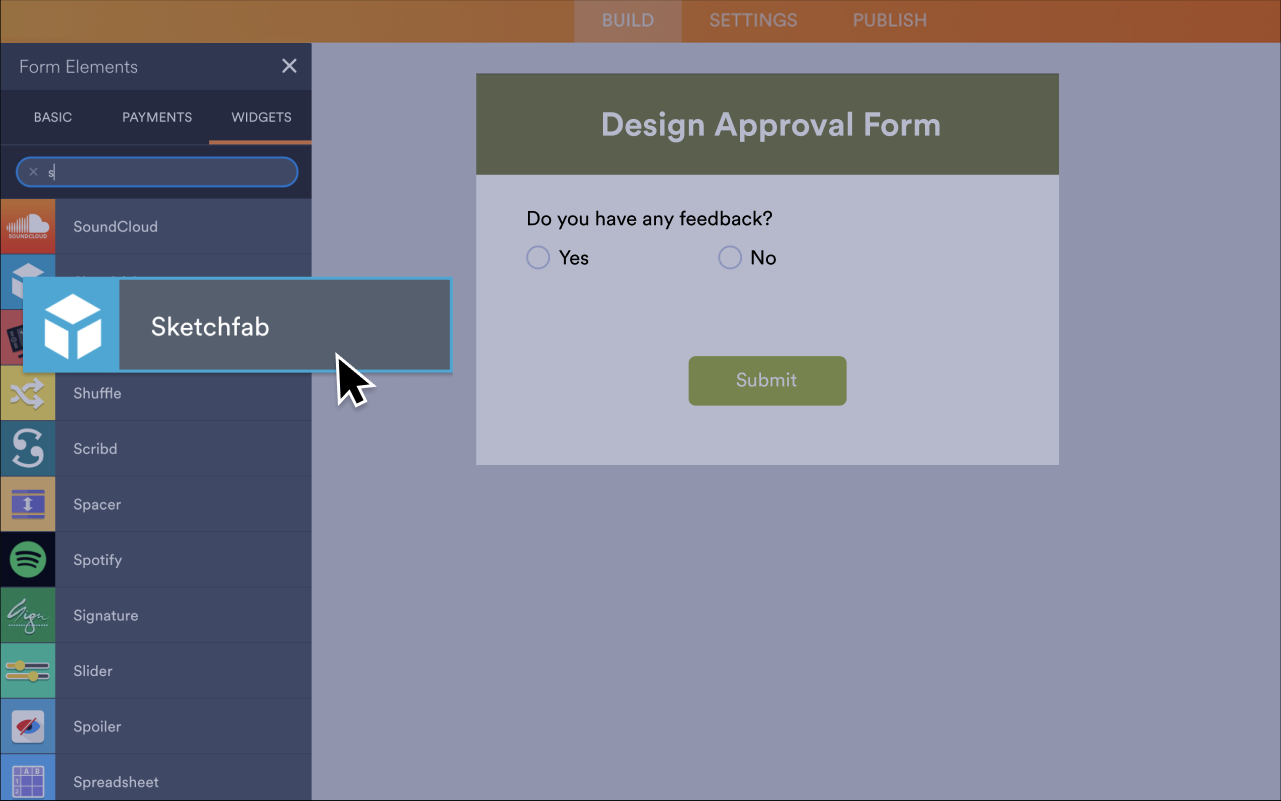Select the No radio button
Screen dimensions: 1281x801
729,257
